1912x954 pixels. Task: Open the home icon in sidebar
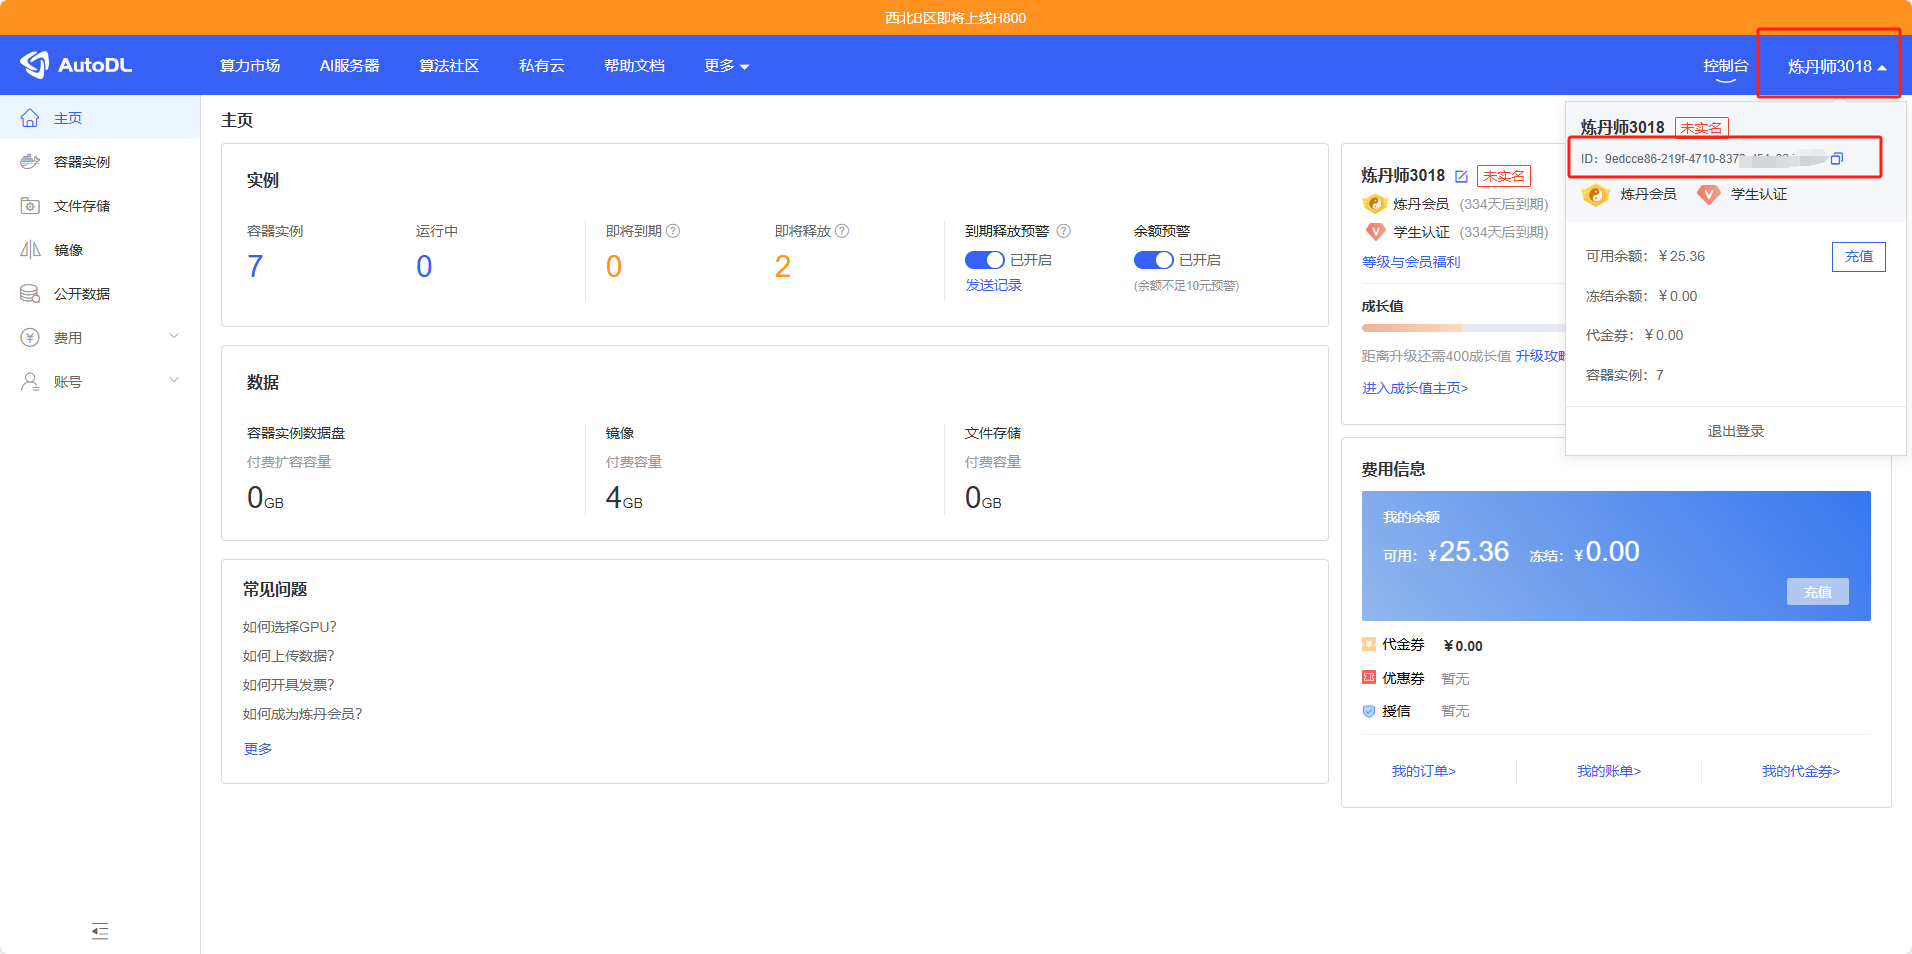pyautogui.click(x=30, y=118)
